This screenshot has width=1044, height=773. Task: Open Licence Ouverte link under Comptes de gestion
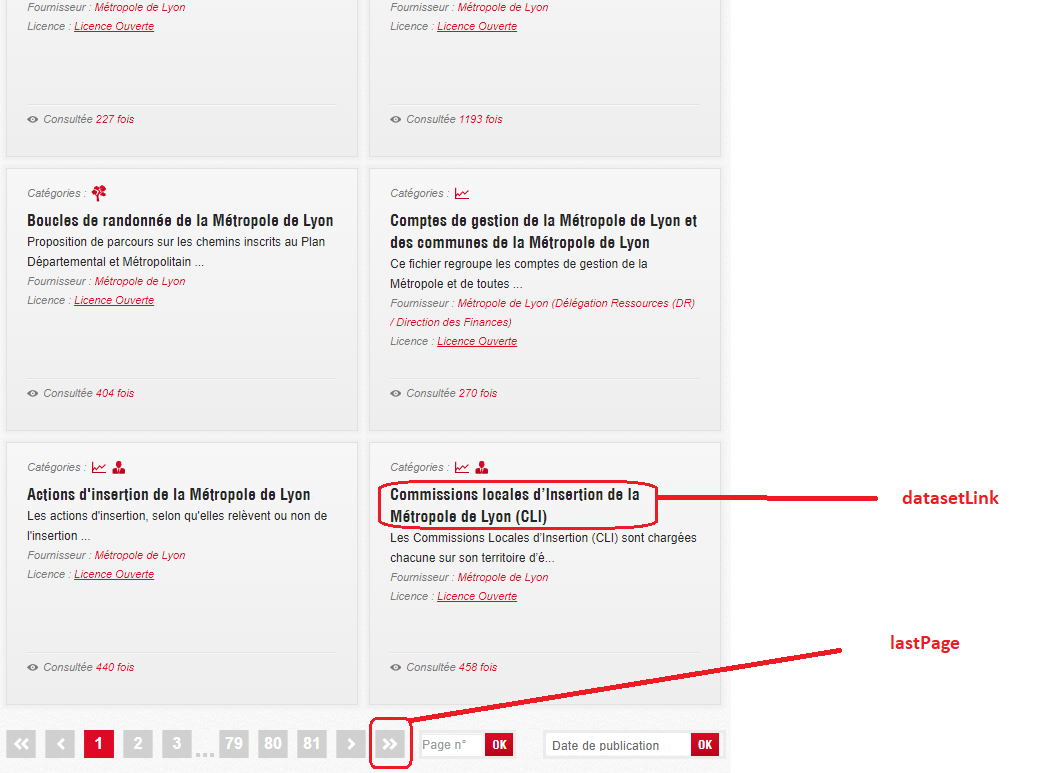[x=477, y=341]
